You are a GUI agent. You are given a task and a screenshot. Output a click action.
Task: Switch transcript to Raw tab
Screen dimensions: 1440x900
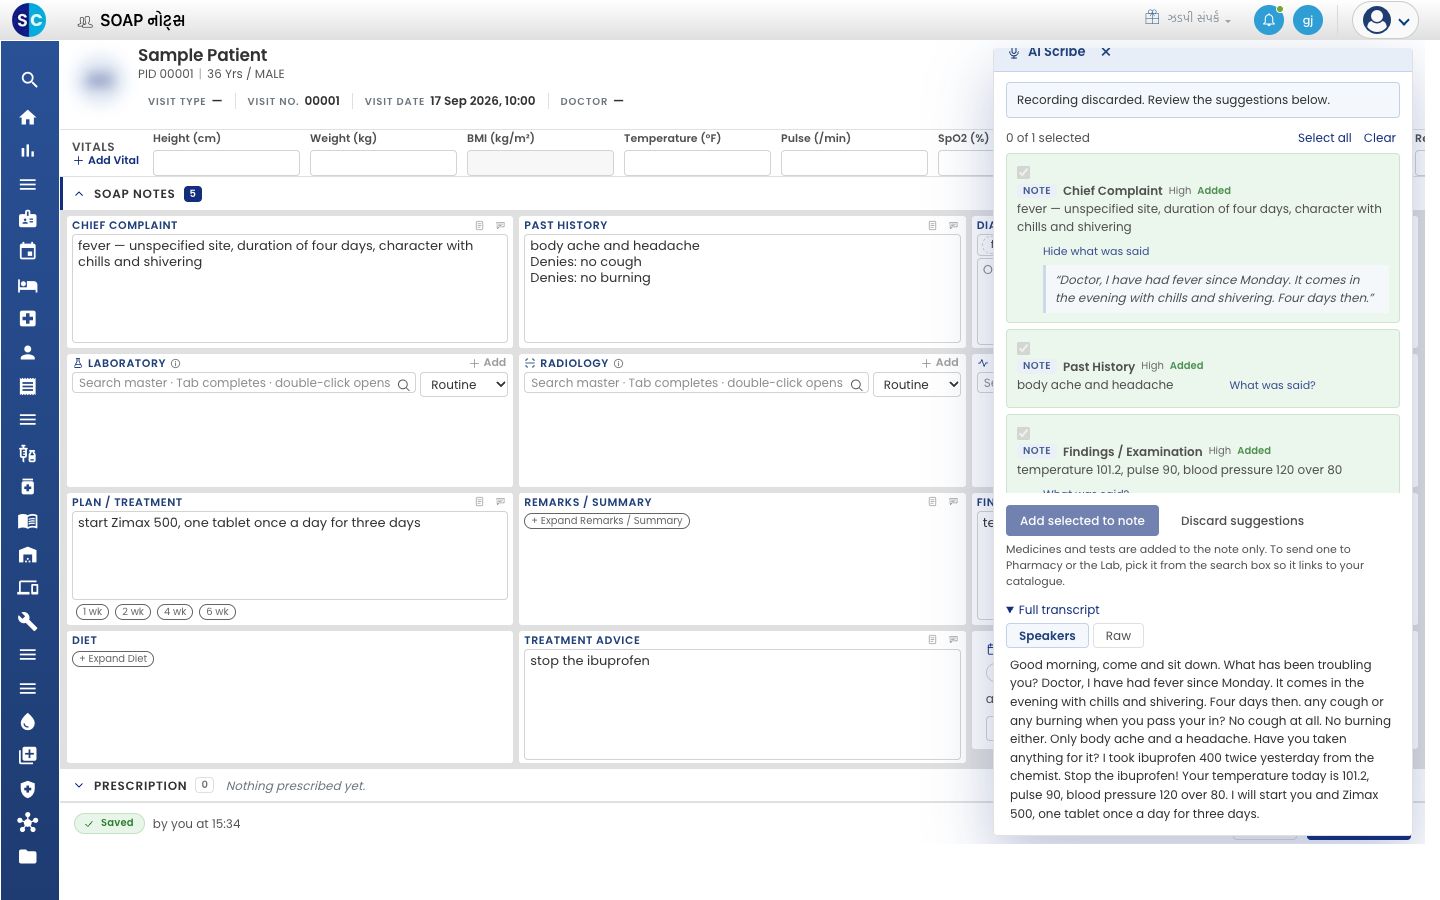pyautogui.click(x=1118, y=636)
